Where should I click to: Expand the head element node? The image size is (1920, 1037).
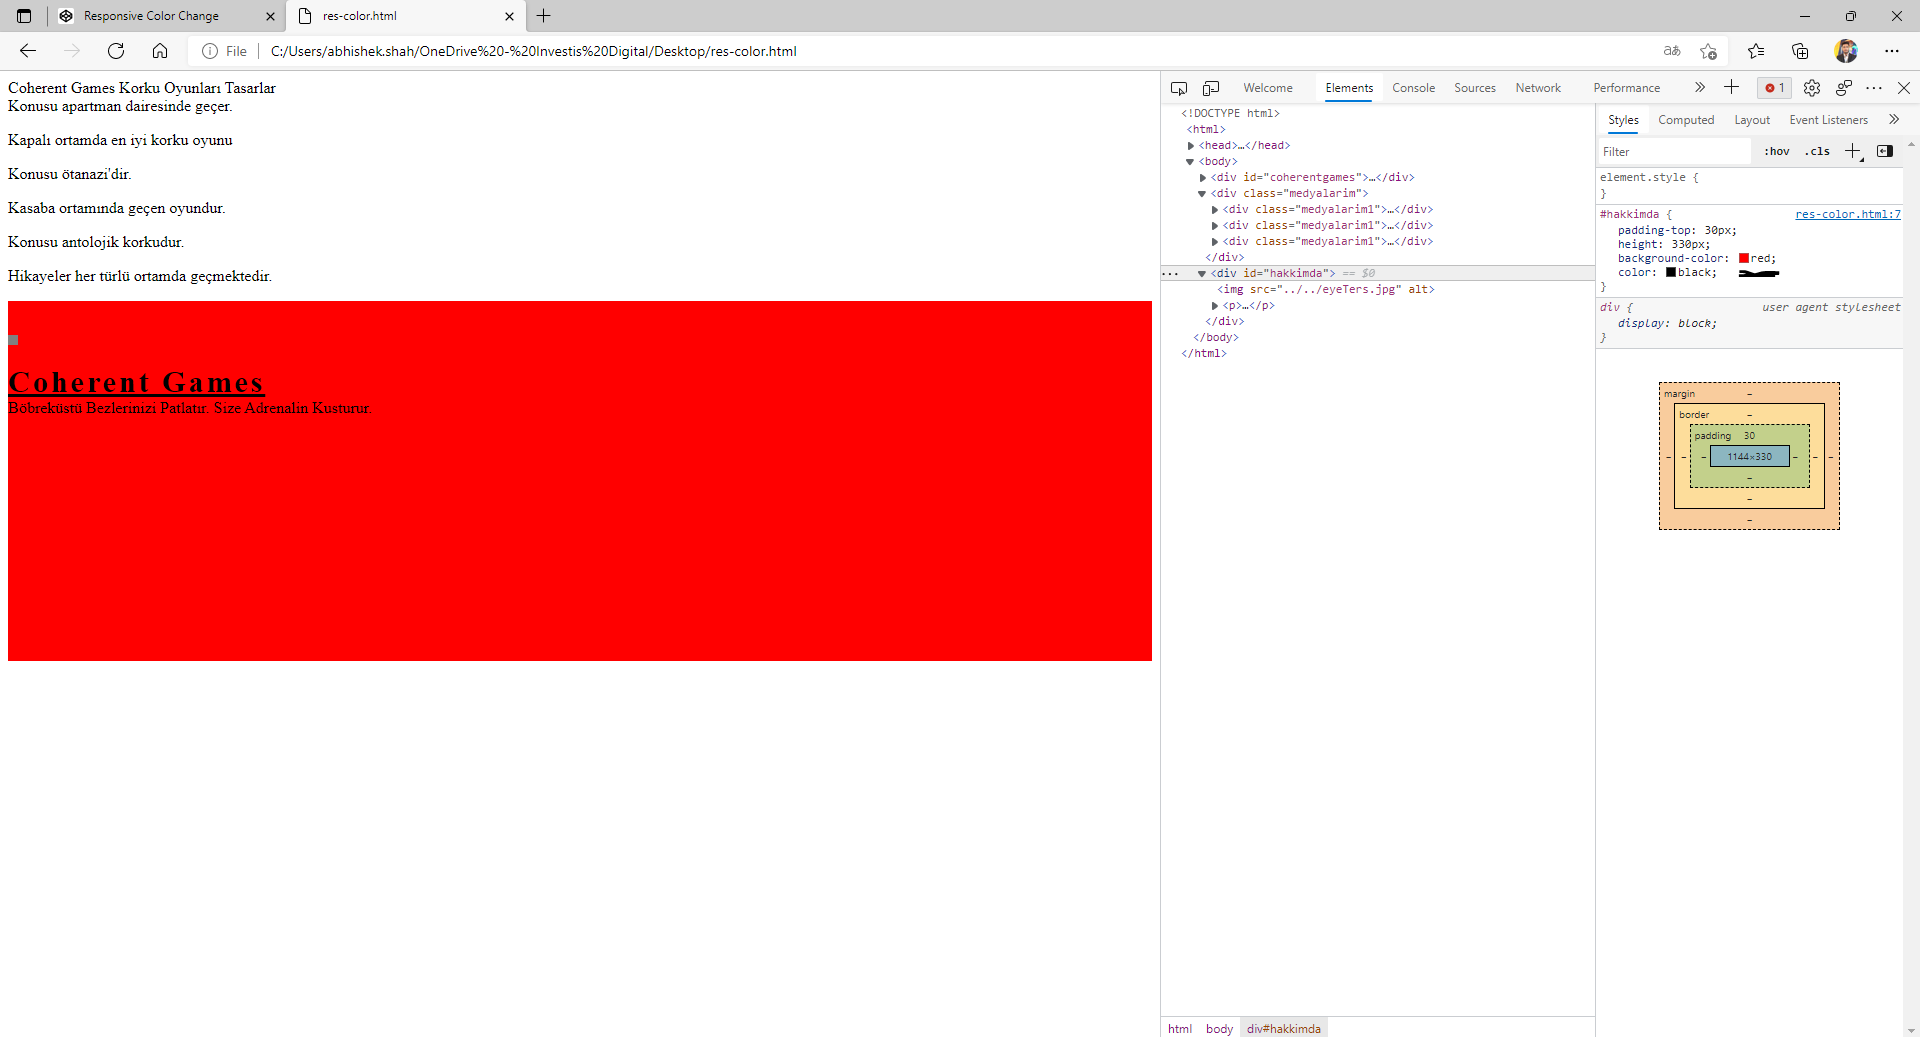pos(1191,146)
